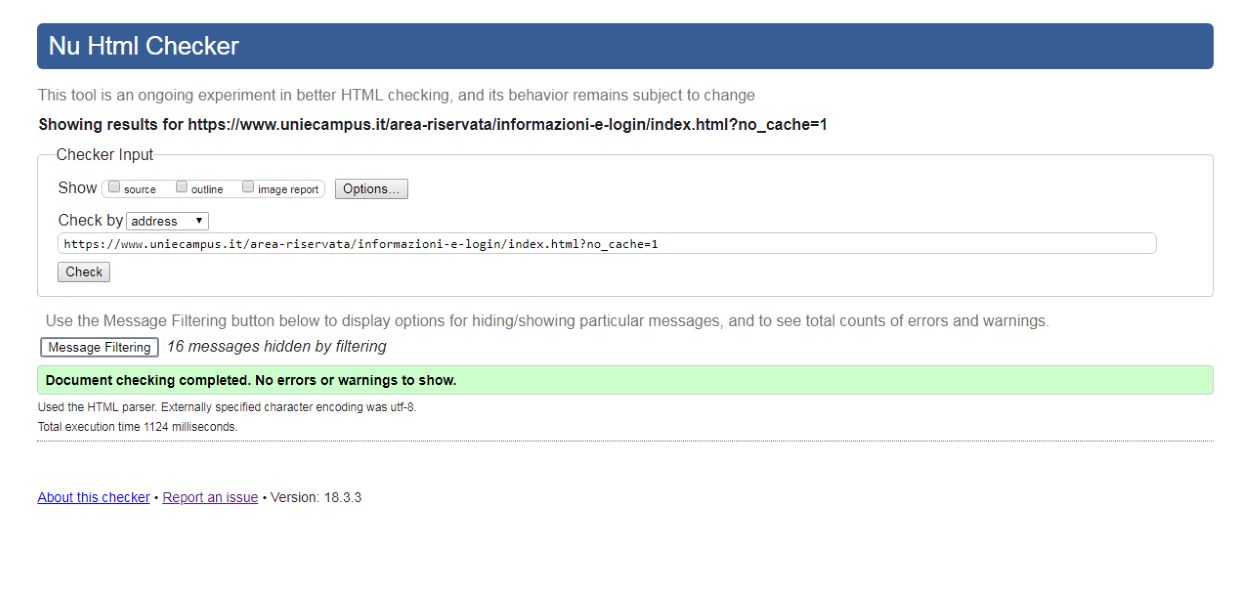Click the 'Version: 18.3.3' text
The width and height of the screenshot is (1250, 614).
(316, 497)
